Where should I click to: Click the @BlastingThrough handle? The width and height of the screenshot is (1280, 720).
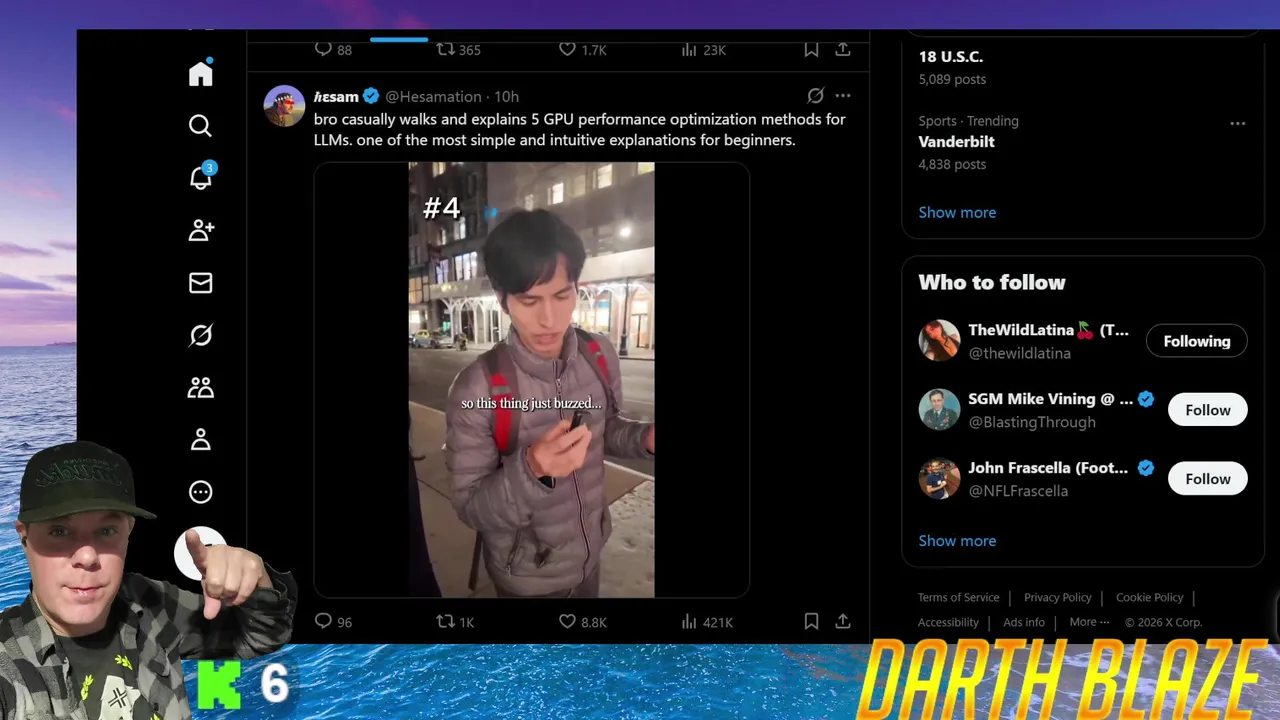pos(1032,422)
